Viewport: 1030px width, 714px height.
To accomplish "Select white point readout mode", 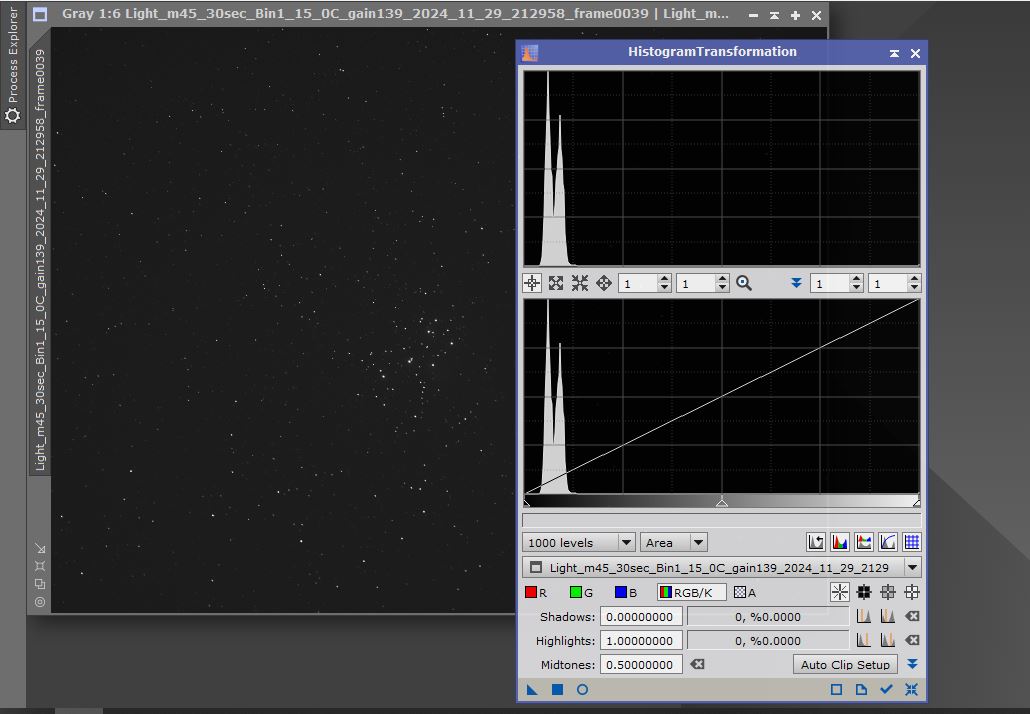I will pyautogui.click(x=912, y=592).
